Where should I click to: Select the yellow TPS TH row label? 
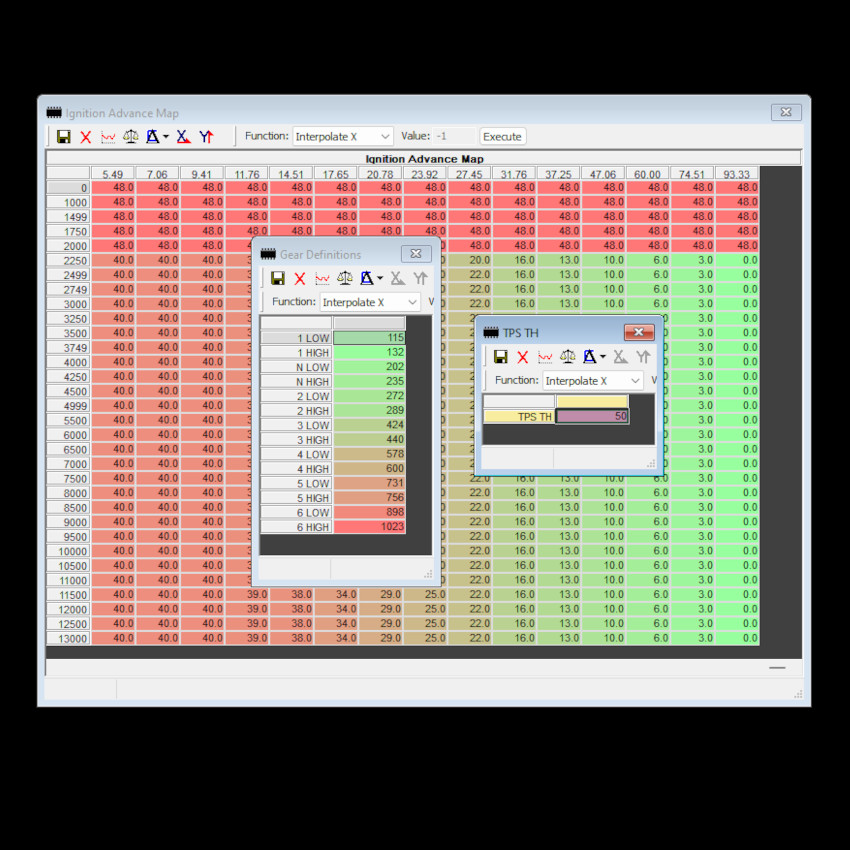point(518,416)
